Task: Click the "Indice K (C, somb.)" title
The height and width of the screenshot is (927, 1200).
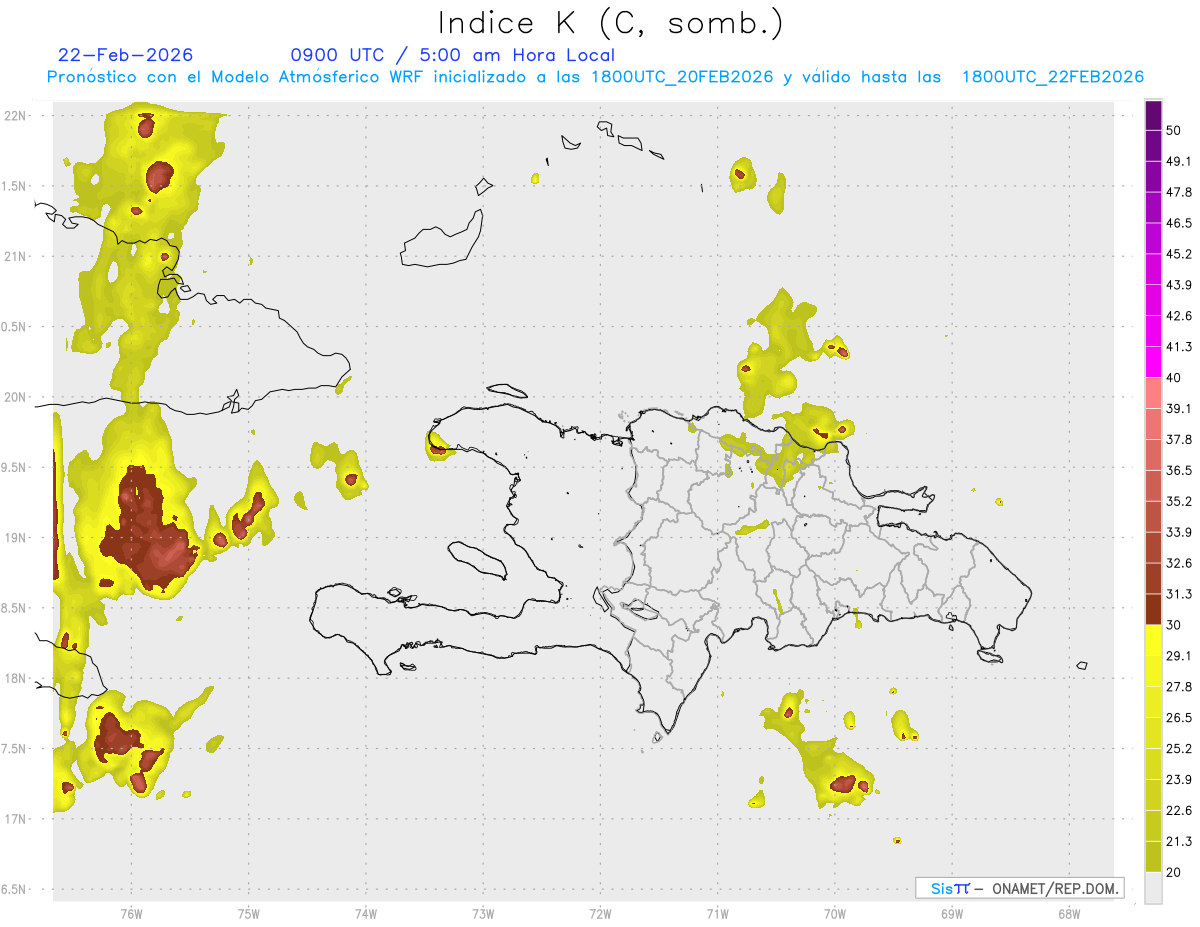Action: tap(611, 23)
